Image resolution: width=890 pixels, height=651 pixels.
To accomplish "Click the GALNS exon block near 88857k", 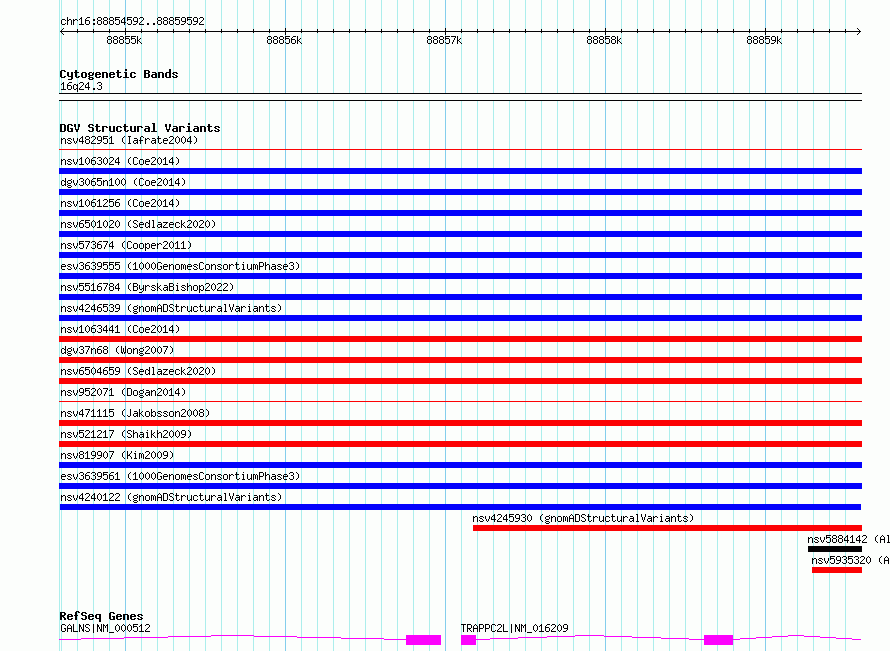I will pos(423,640).
